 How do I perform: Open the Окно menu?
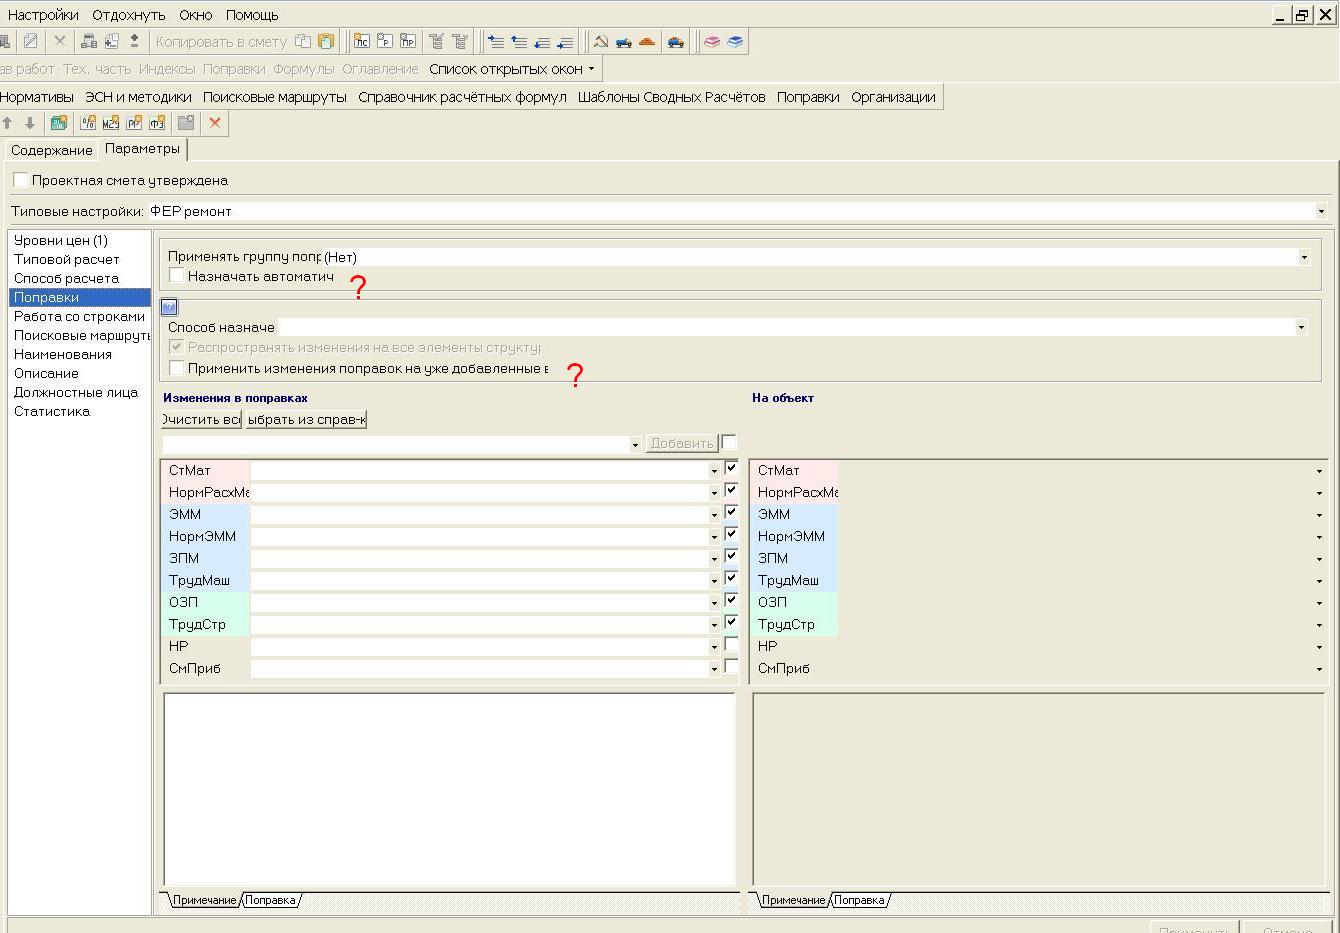[196, 15]
